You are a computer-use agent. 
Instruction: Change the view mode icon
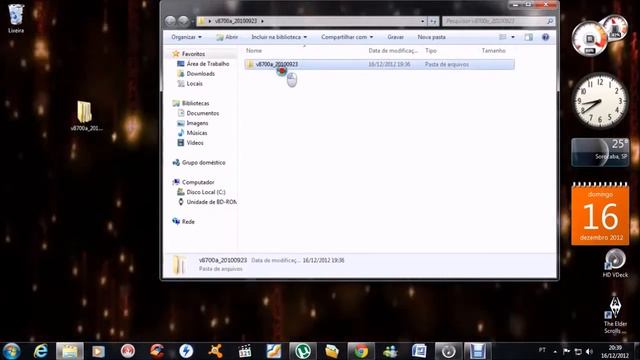coord(503,37)
